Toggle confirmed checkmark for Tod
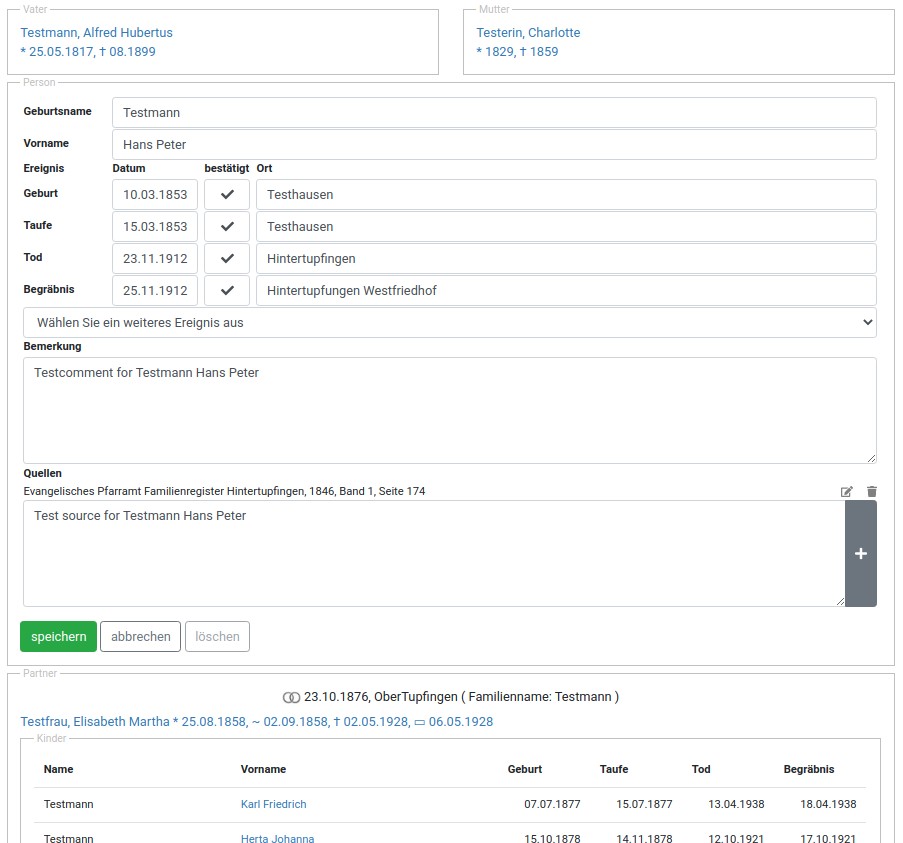Screen dimensions: 903x843 pos(227,259)
